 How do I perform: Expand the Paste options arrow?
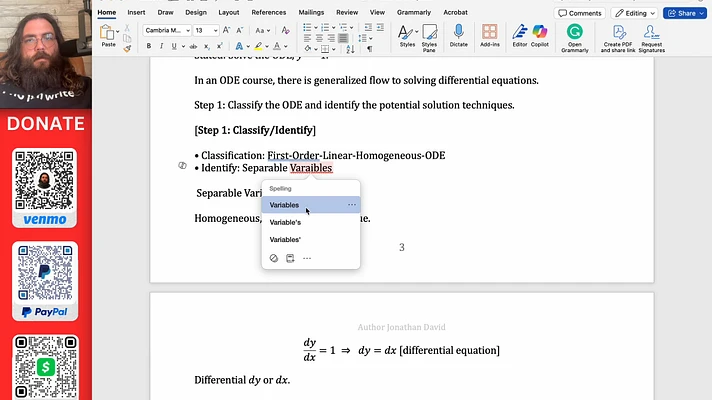point(118,32)
